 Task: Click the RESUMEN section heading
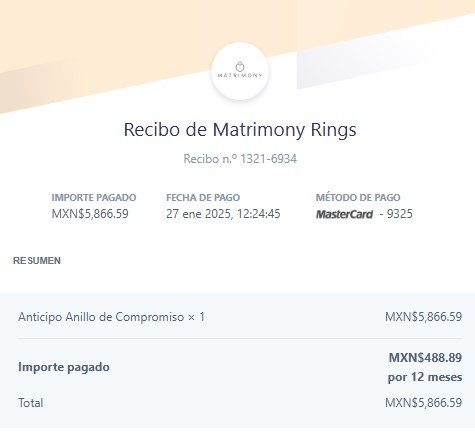click(x=37, y=261)
